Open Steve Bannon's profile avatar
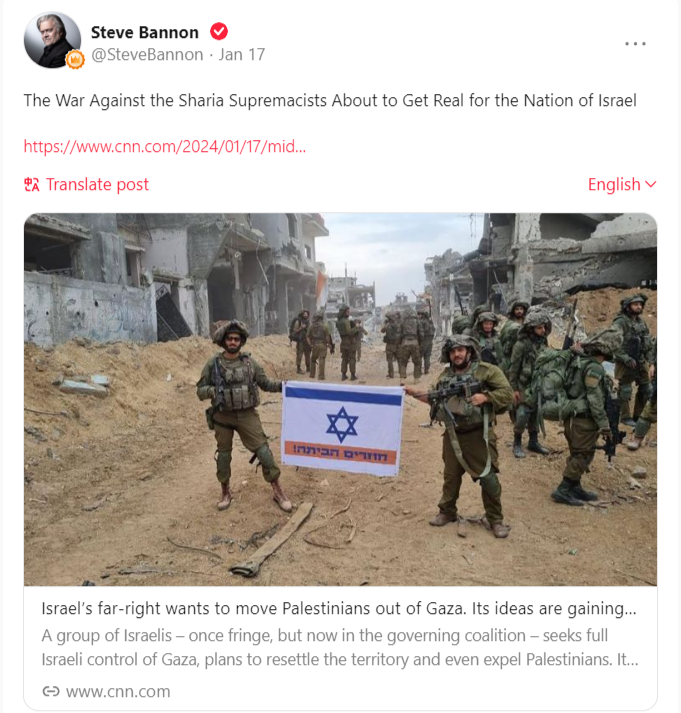Image resolution: width=681 pixels, height=713 pixels. (52, 40)
